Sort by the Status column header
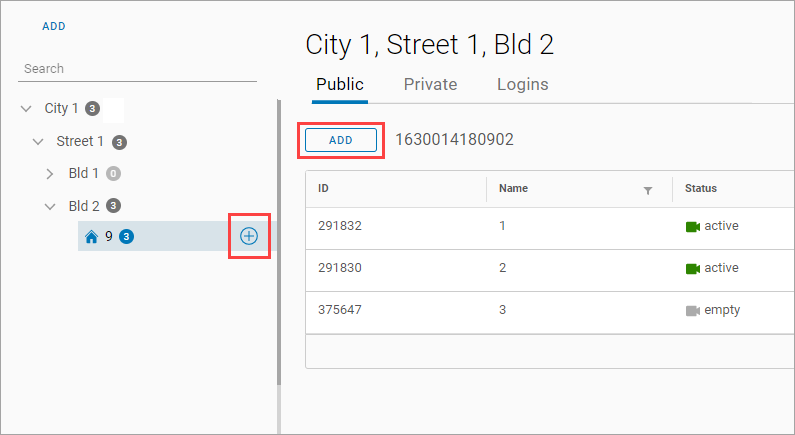Image resolution: width=795 pixels, height=435 pixels. [701, 188]
